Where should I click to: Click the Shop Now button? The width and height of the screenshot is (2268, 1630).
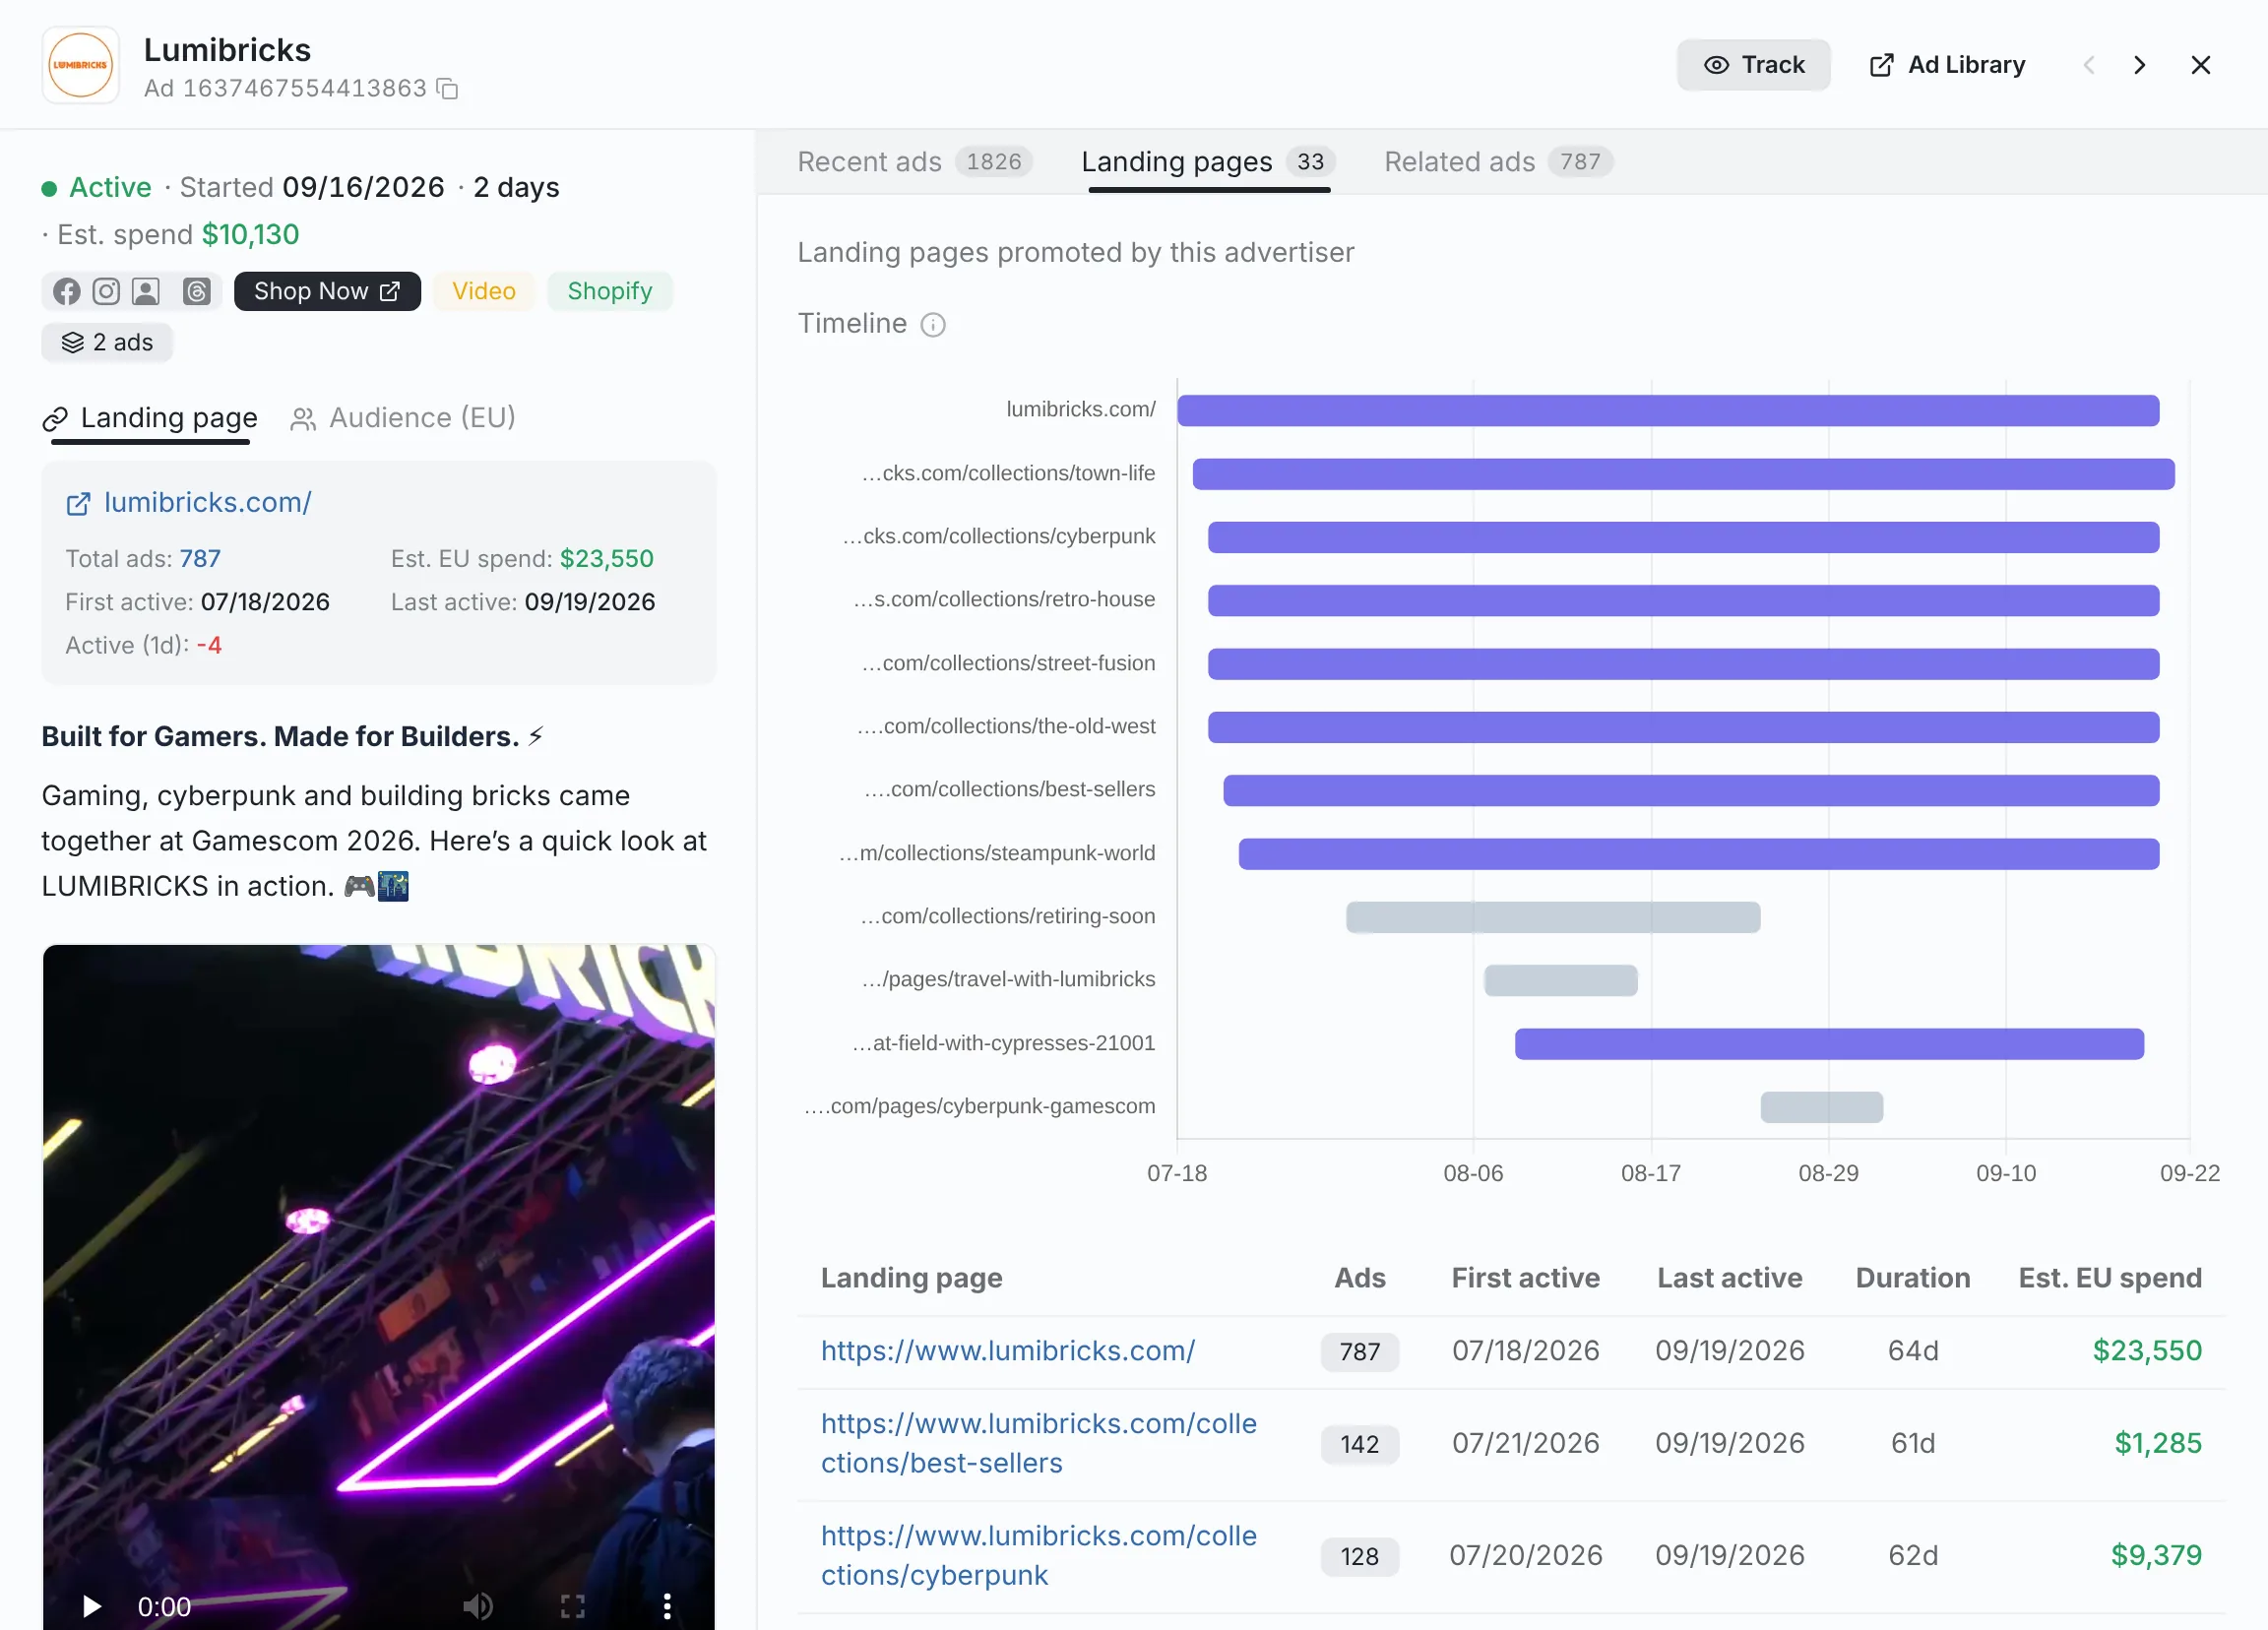(327, 291)
